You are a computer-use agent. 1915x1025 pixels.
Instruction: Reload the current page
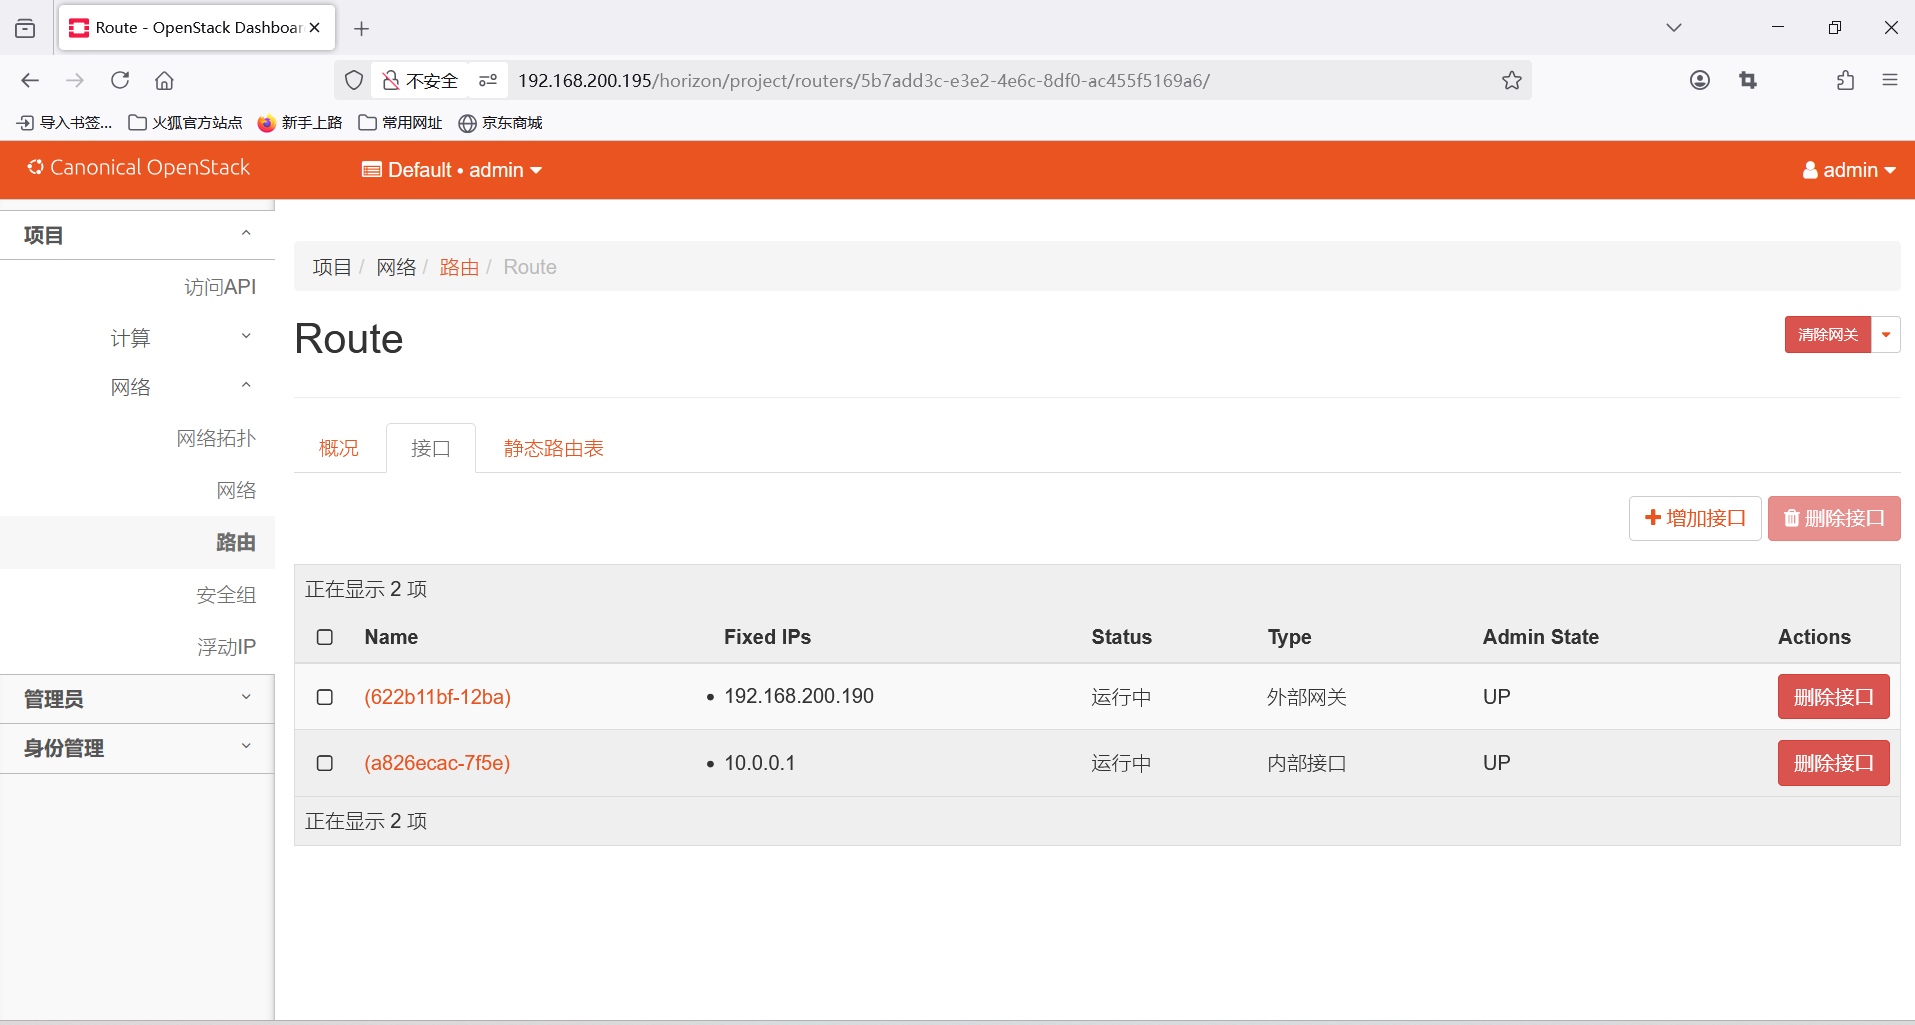120,80
